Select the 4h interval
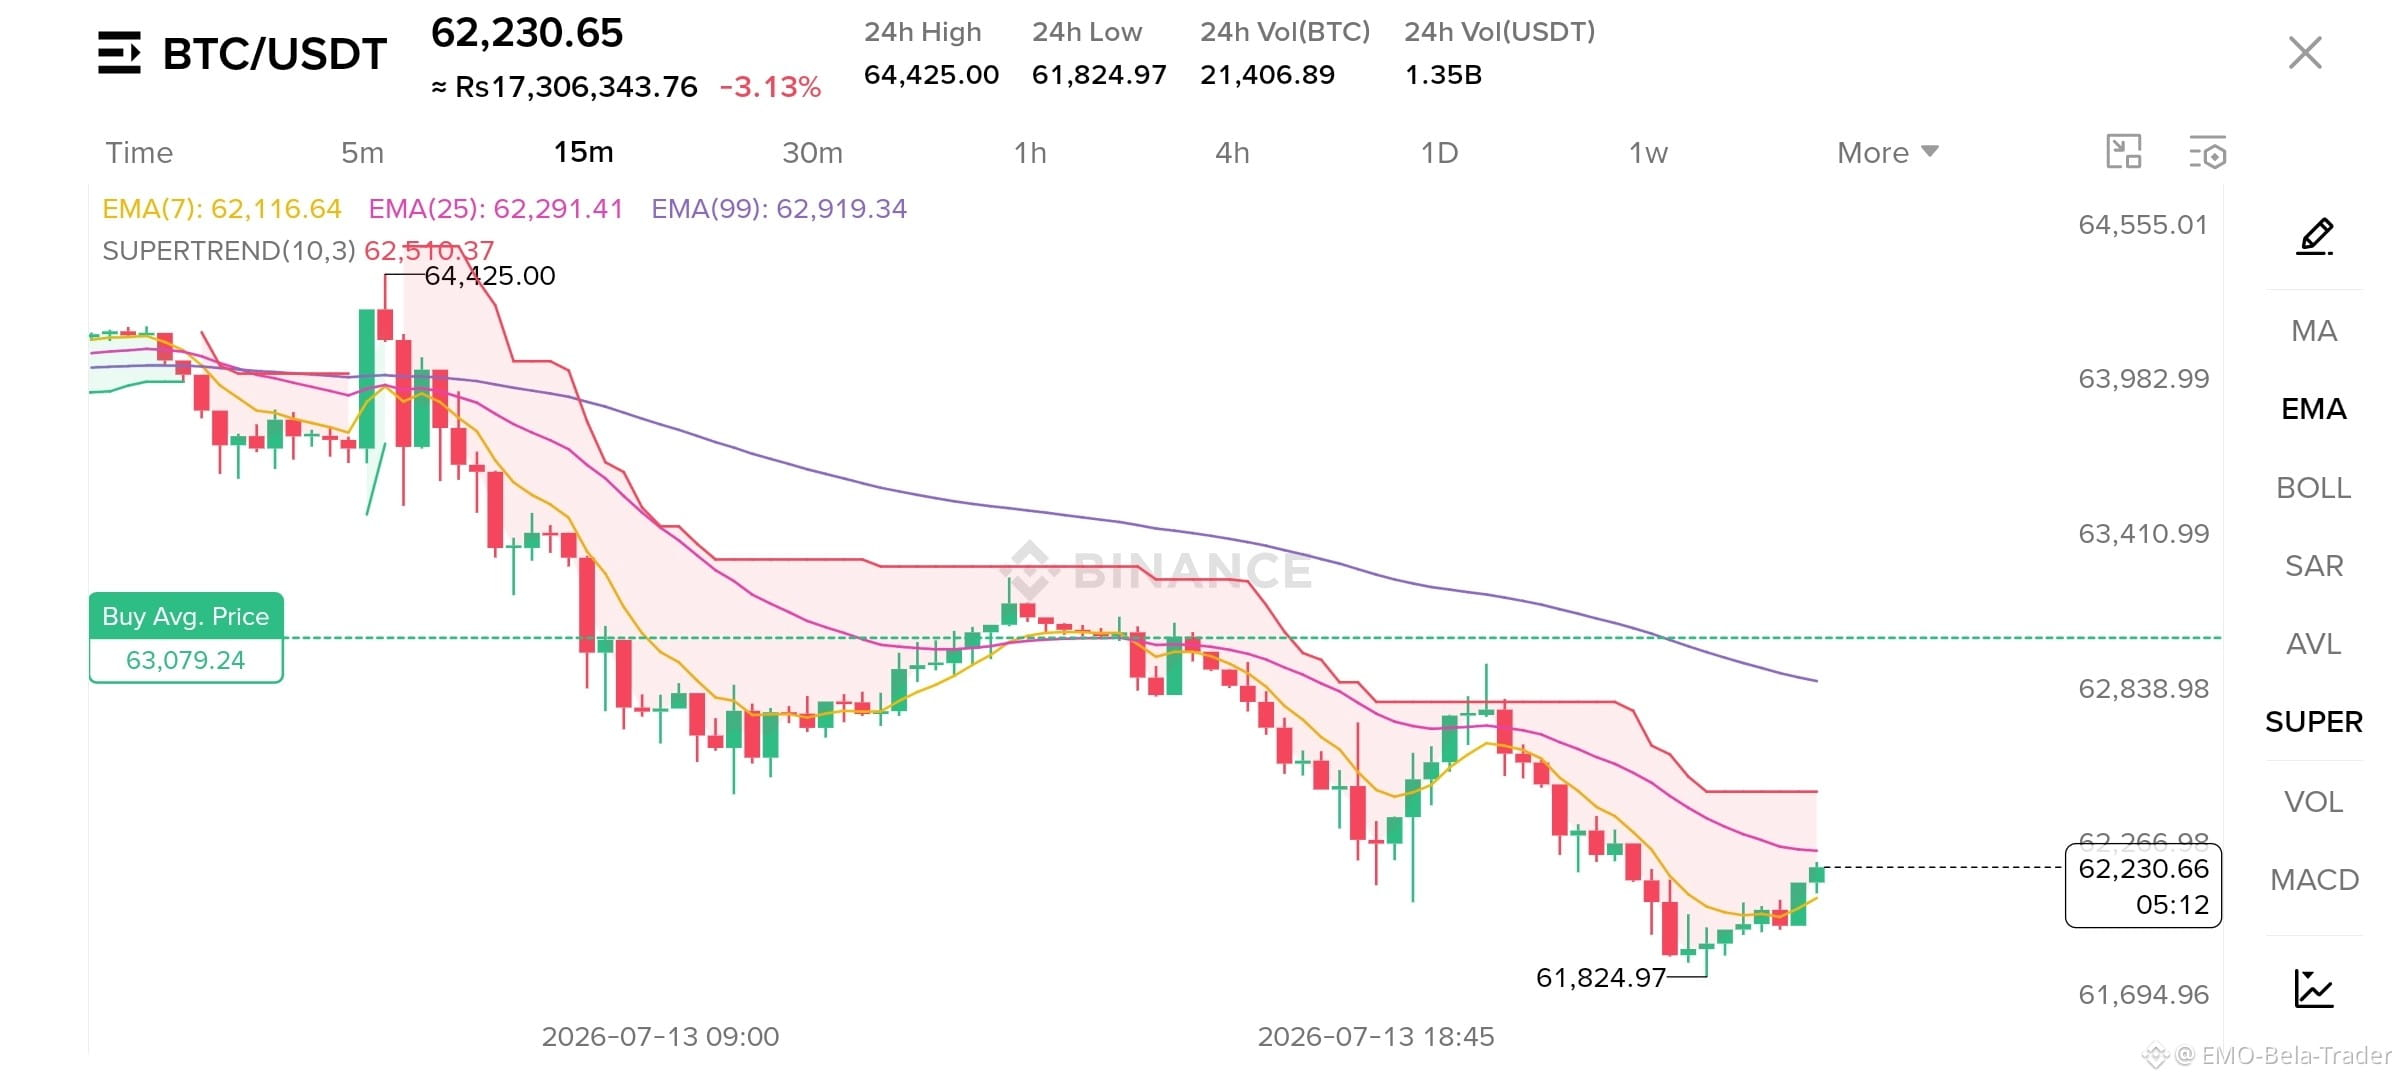 pyautogui.click(x=1232, y=152)
